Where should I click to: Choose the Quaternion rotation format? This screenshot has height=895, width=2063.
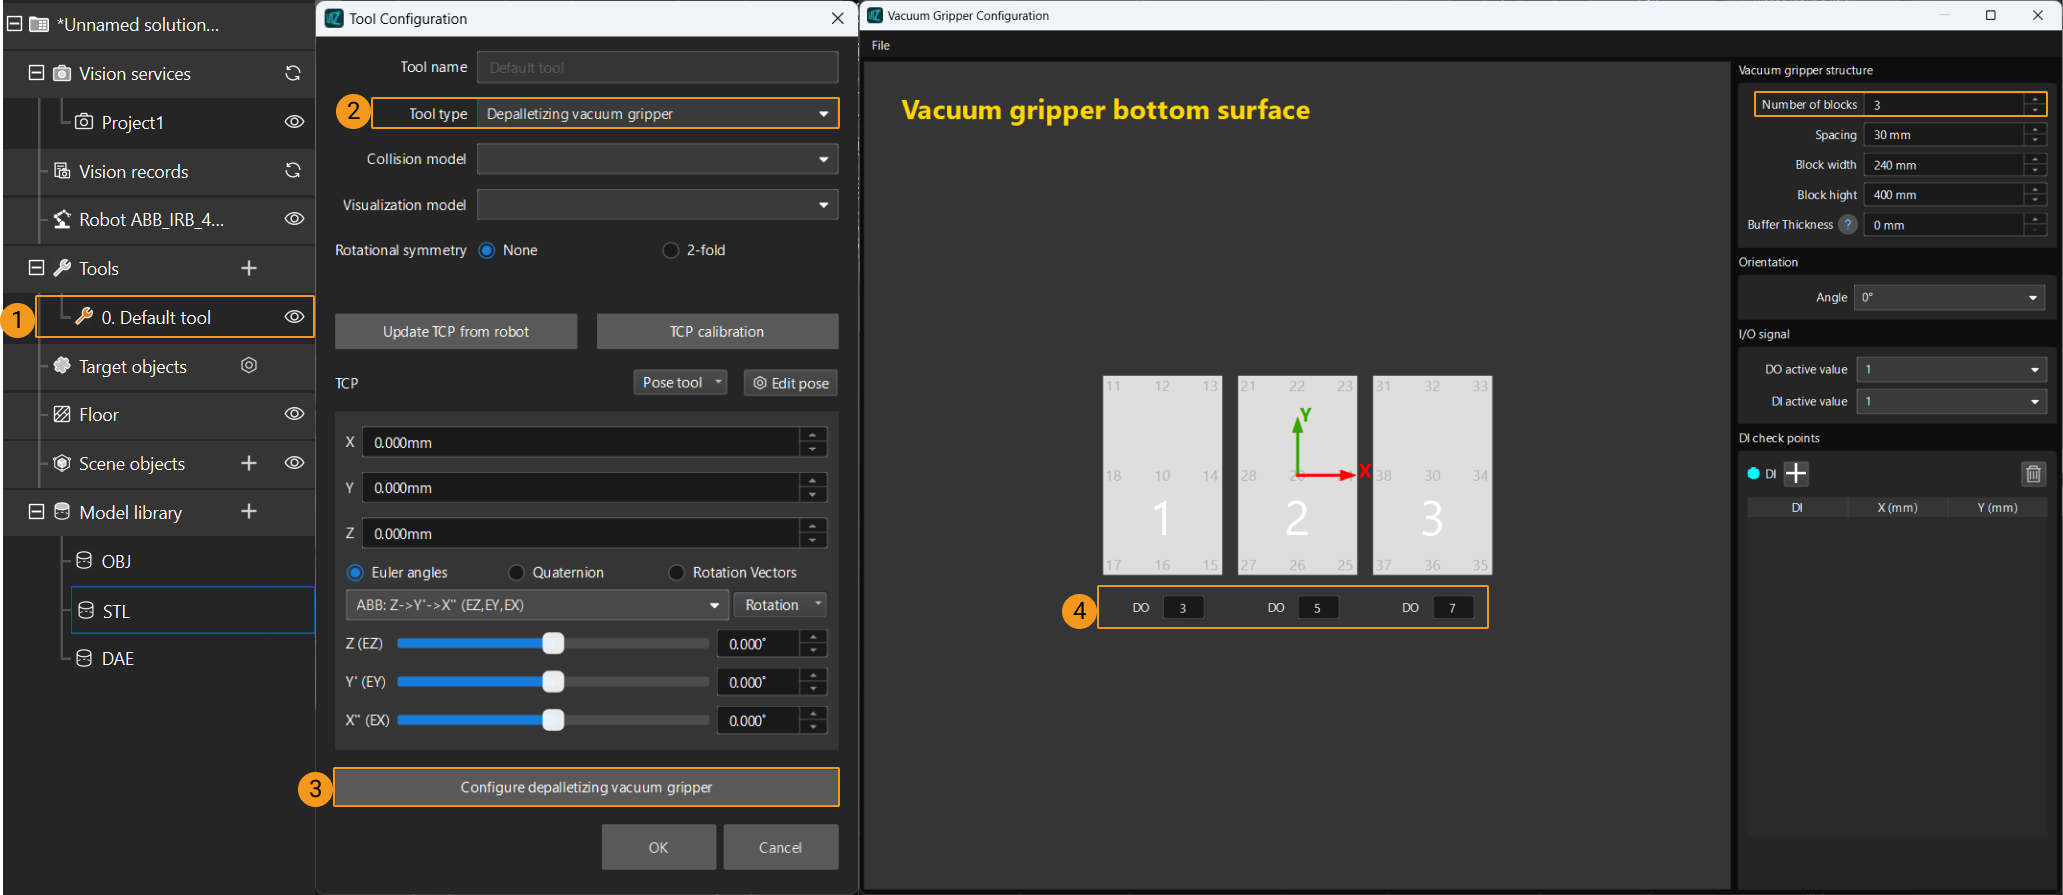[x=517, y=573]
